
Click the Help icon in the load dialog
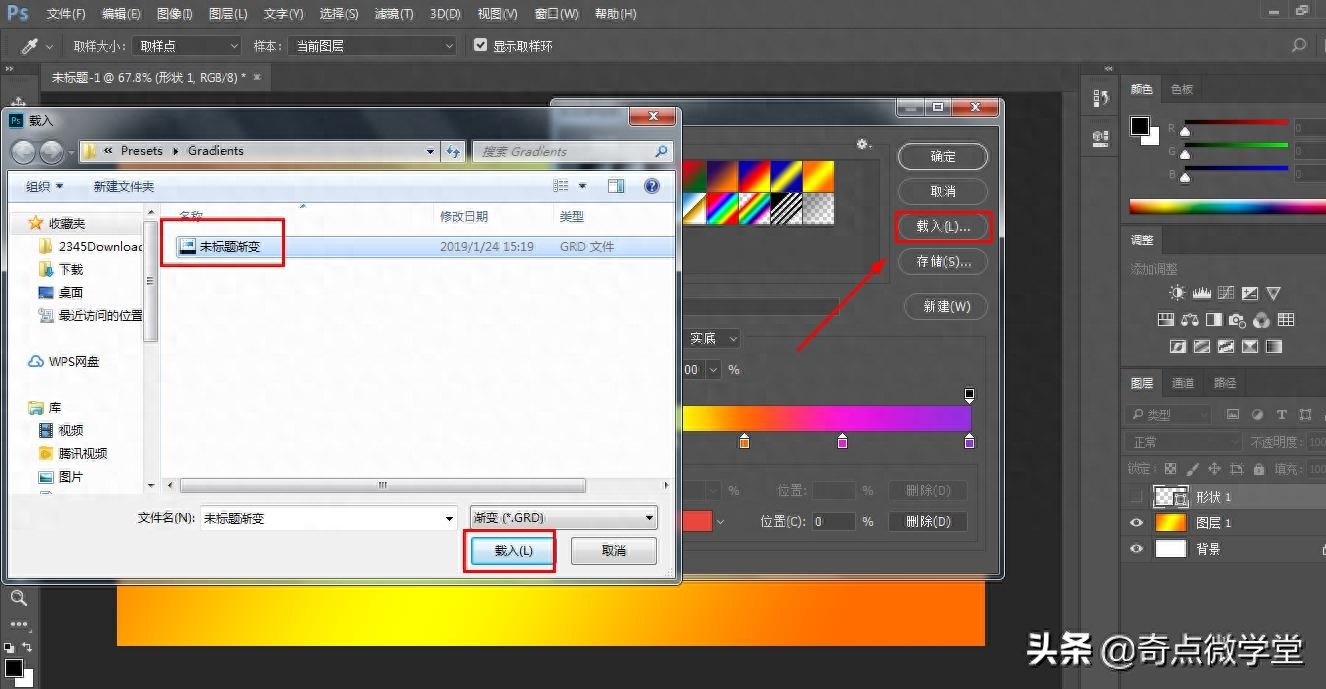pos(652,186)
